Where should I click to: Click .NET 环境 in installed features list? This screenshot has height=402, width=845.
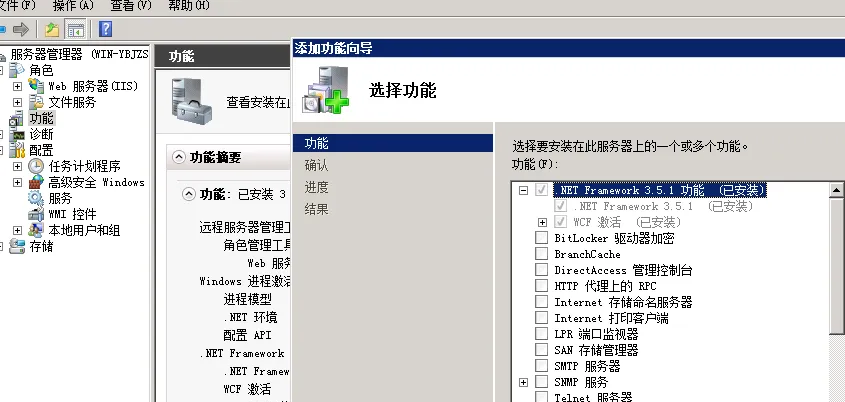251,317
